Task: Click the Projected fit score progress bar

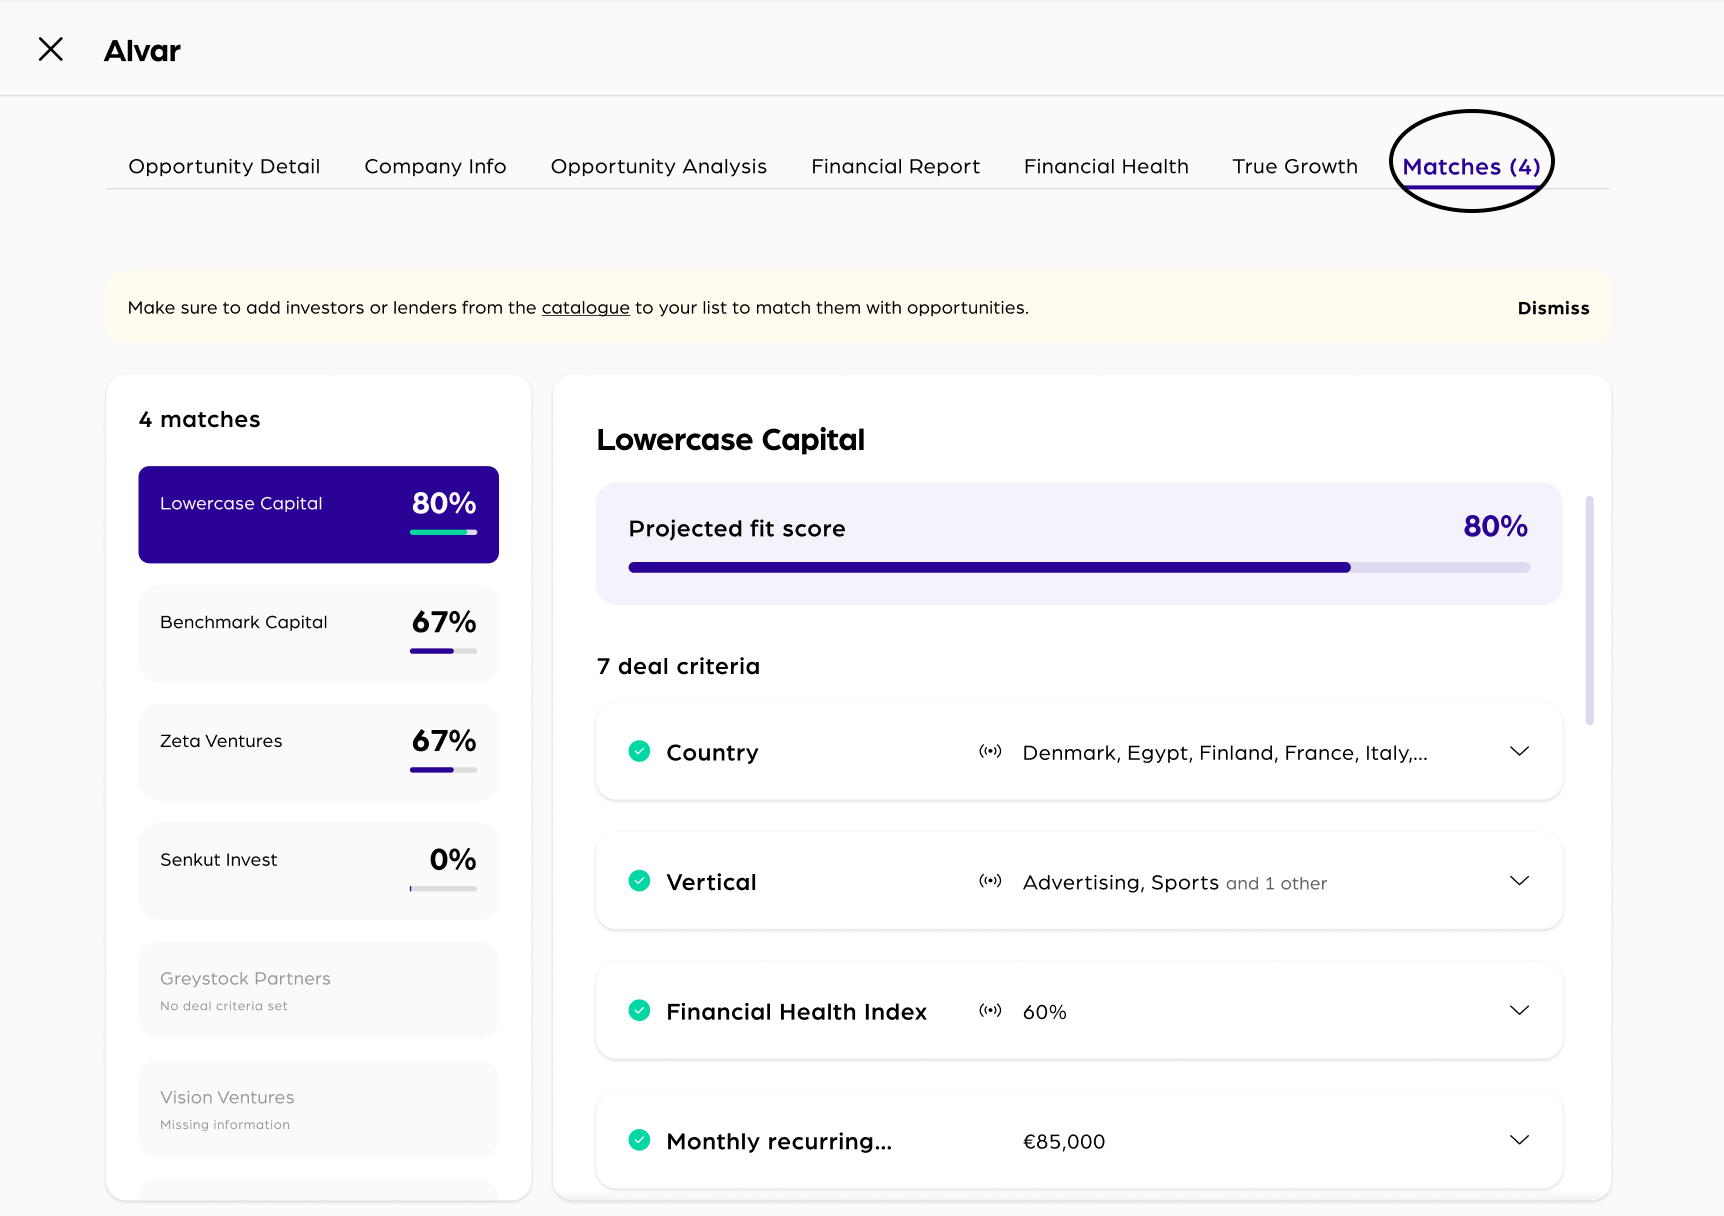Action: pos(1078,568)
